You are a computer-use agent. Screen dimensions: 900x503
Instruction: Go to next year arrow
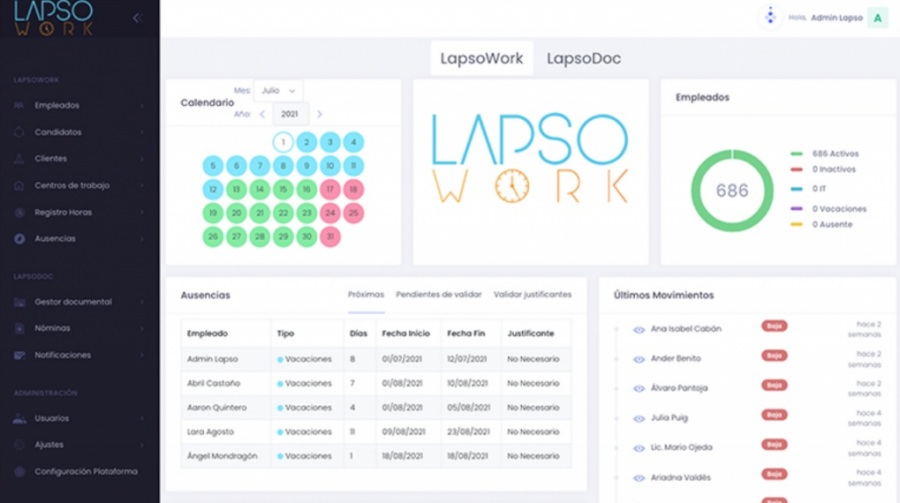(320, 114)
